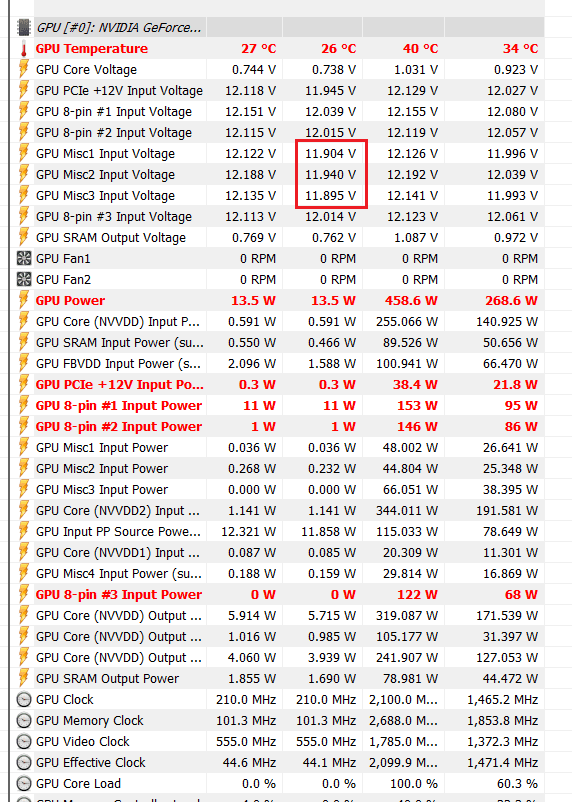Click the 11.904 V Misc1 minimum voltage
Image resolution: width=572 pixels, height=802 pixels.
pyautogui.click(x=331, y=153)
